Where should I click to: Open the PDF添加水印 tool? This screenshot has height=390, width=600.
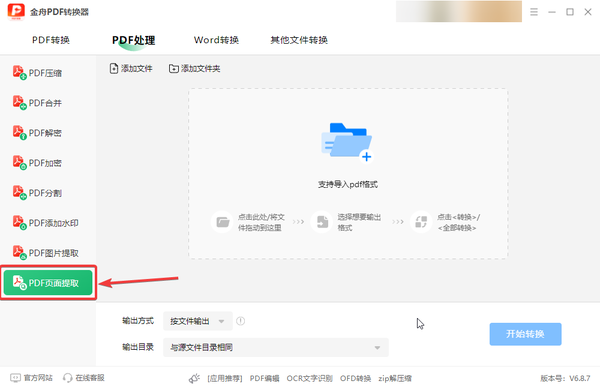46,223
